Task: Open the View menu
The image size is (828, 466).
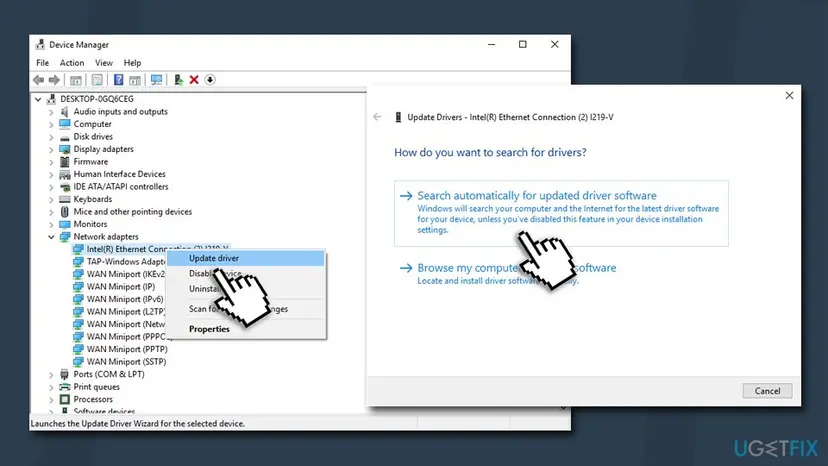Action: click(x=104, y=62)
